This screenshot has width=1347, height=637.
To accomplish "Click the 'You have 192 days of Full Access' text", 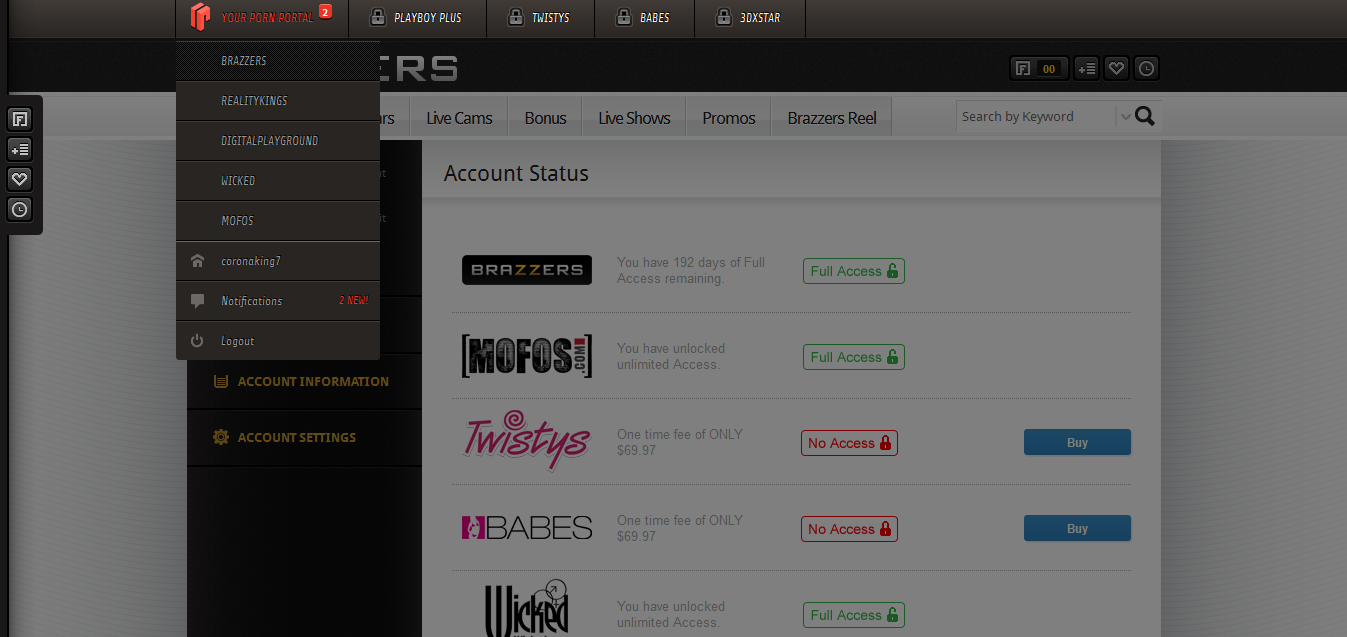I will tap(691, 270).
